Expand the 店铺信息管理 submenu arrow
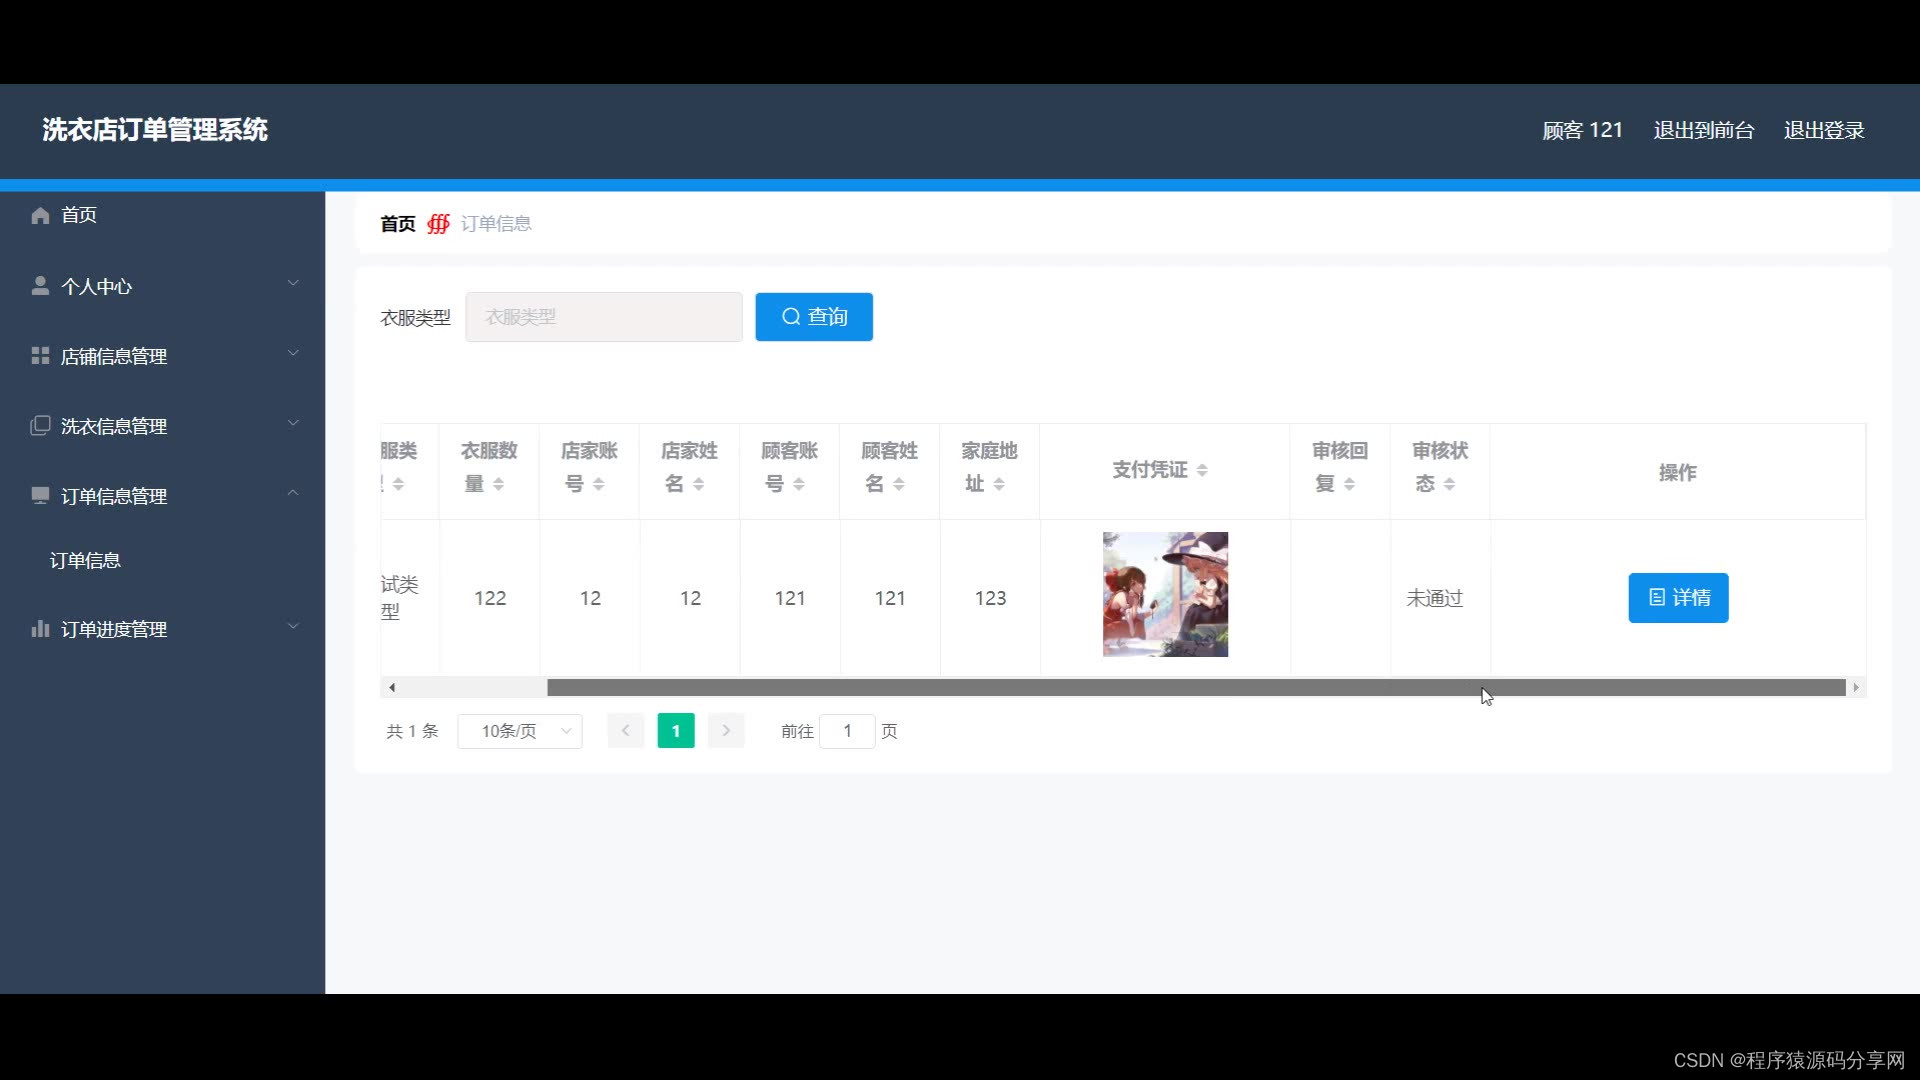The width and height of the screenshot is (1920, 1080). click(x=293, y=353)
